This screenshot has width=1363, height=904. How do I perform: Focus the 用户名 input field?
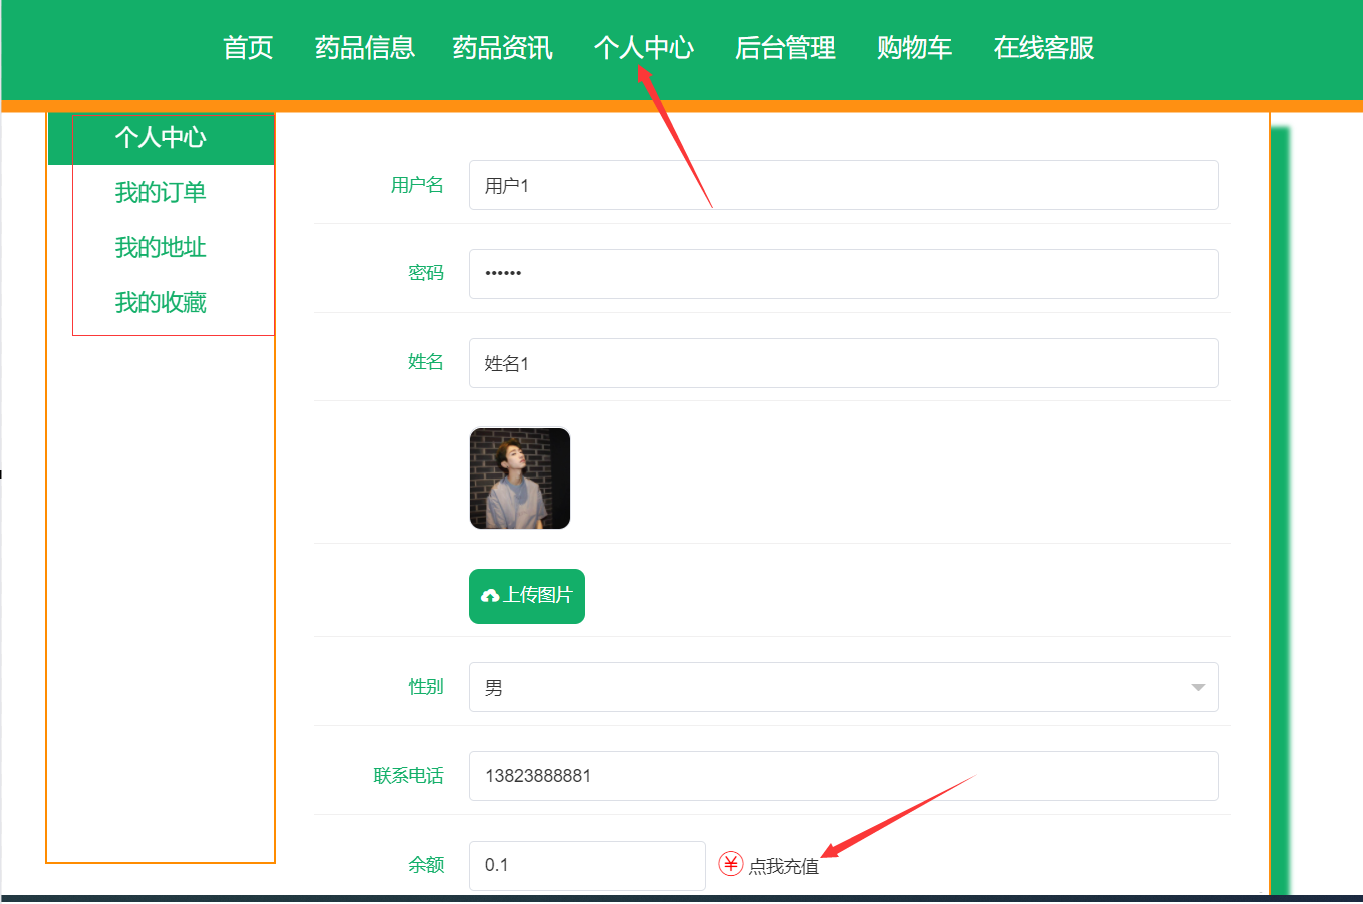(x=844, y=185)
